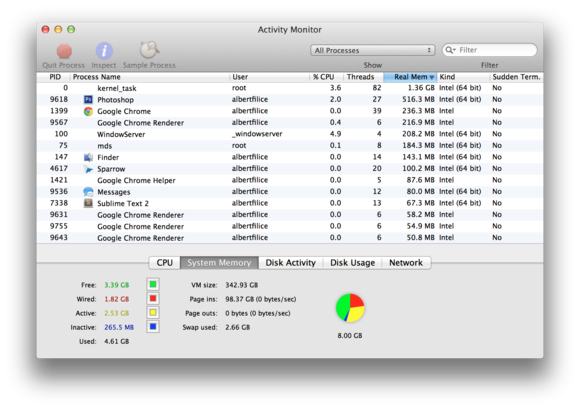Click the memory usage pie chart

[x=350, y=308]
